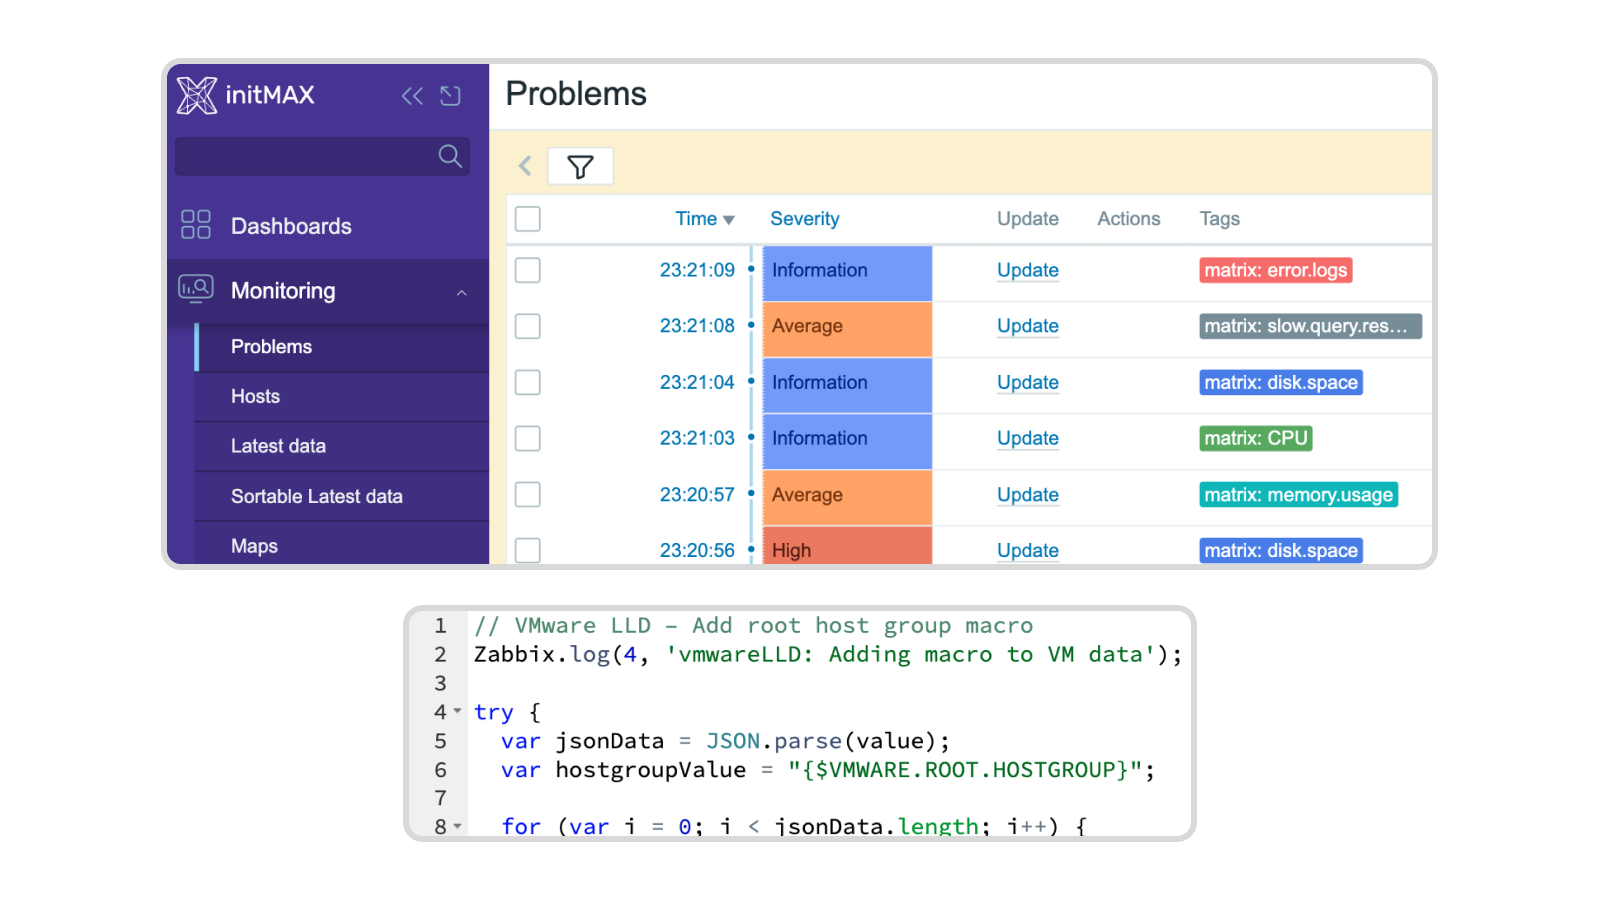Click the back arrow beside filter
The image size is (1600, 900).
525,166
